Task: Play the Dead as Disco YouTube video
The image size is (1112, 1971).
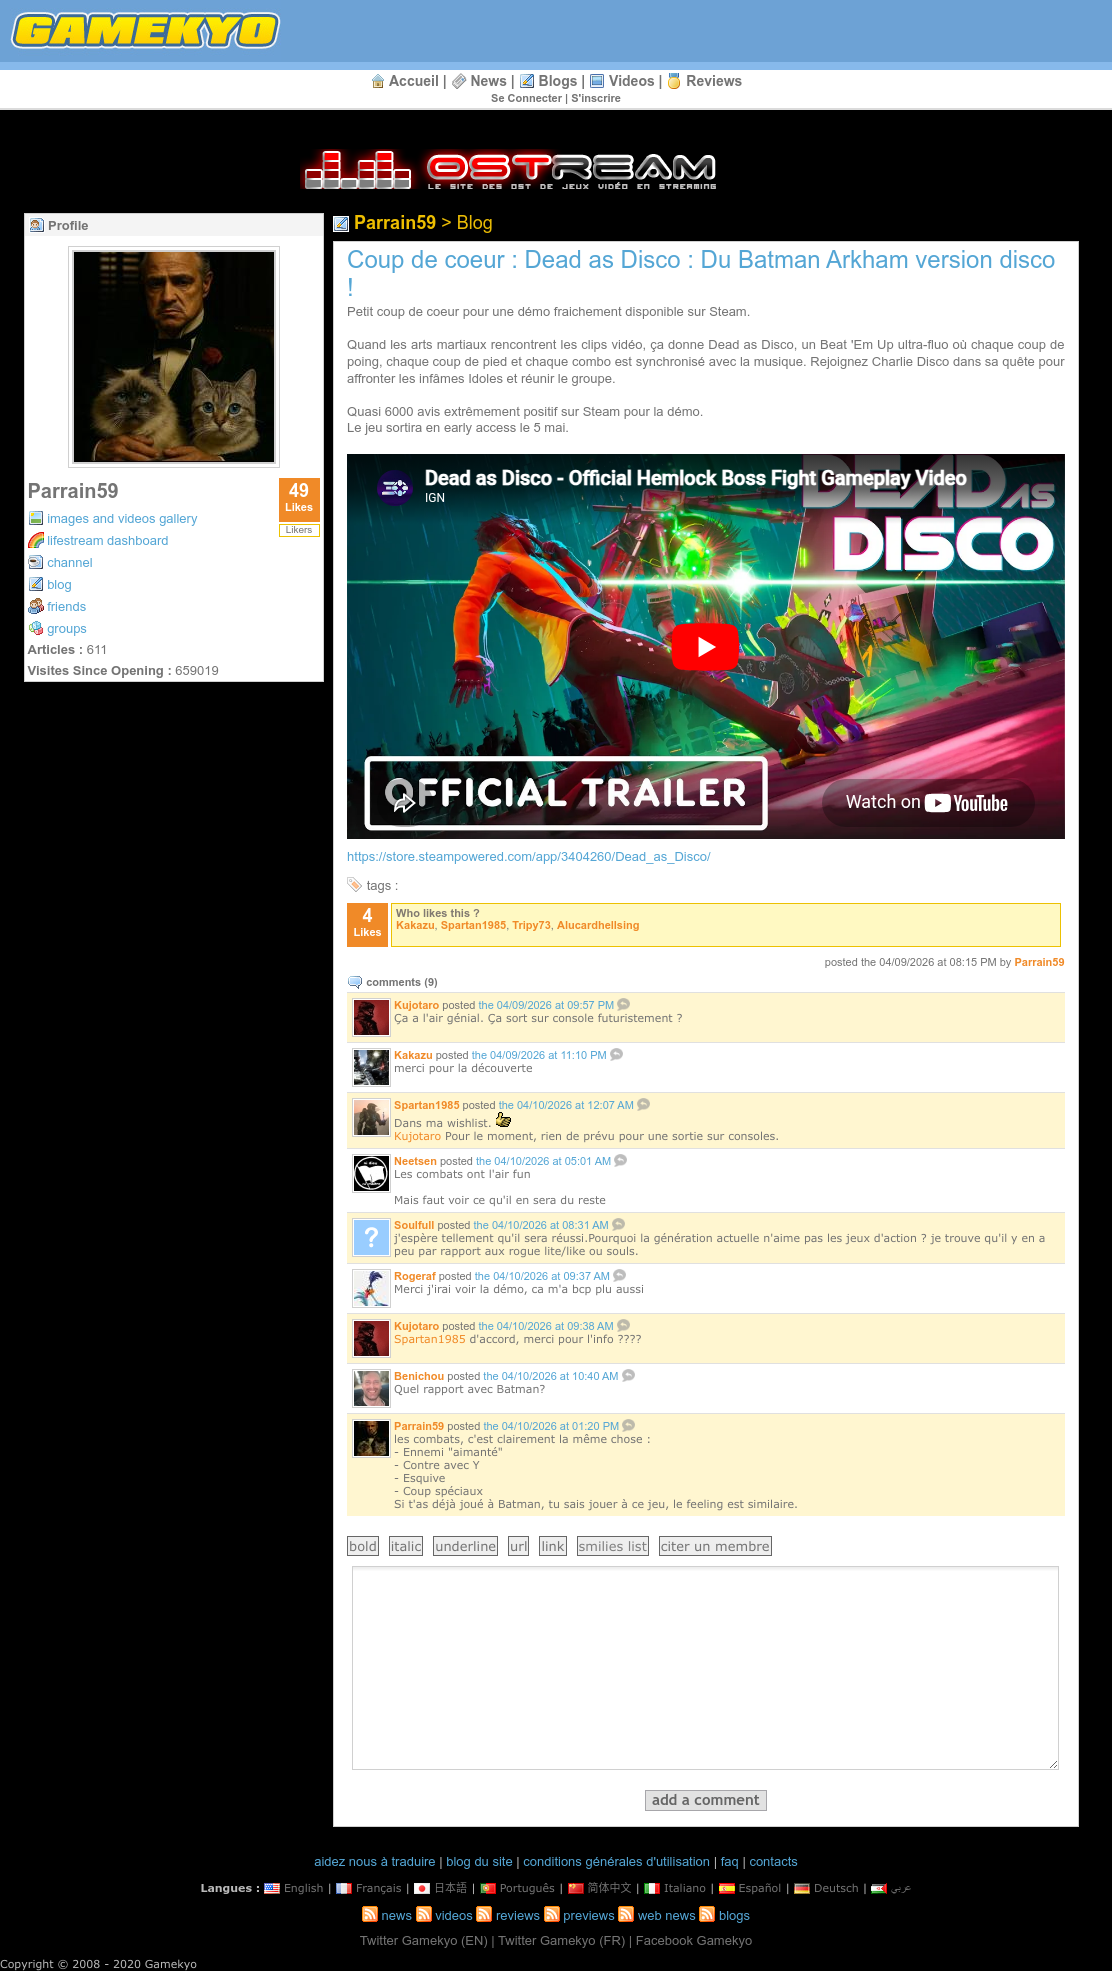Action: (705, 647)
